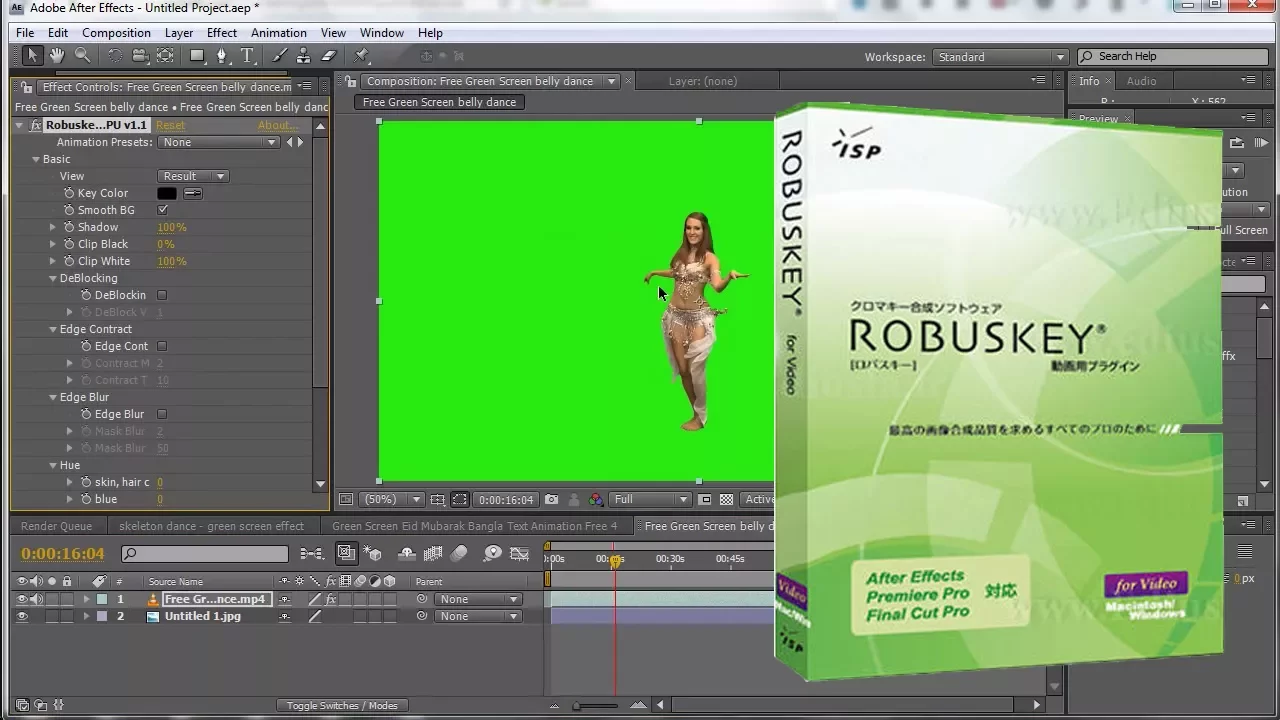Open the Composition menu
This screenshot has height=720, width=1280.
point(116,33)
